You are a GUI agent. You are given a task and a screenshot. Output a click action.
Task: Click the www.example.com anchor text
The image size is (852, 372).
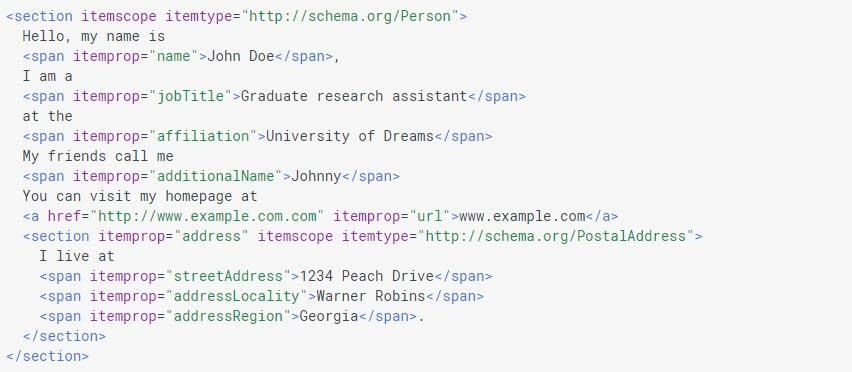522,216
